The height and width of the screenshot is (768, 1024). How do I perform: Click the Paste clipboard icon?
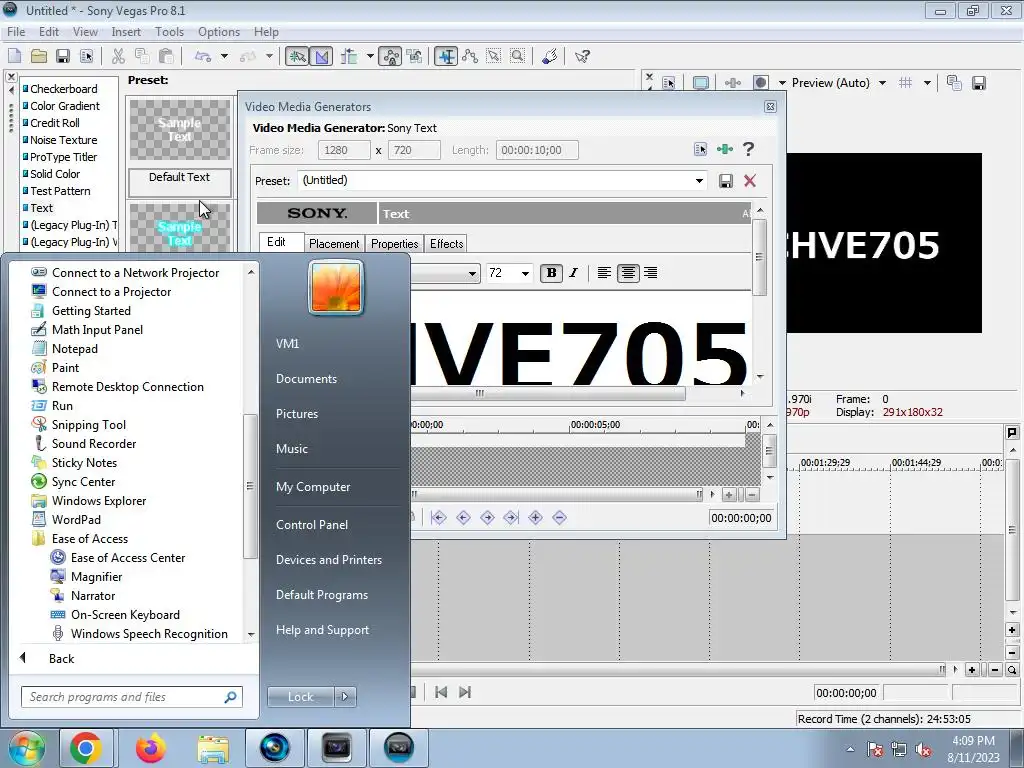click(167, 56)
